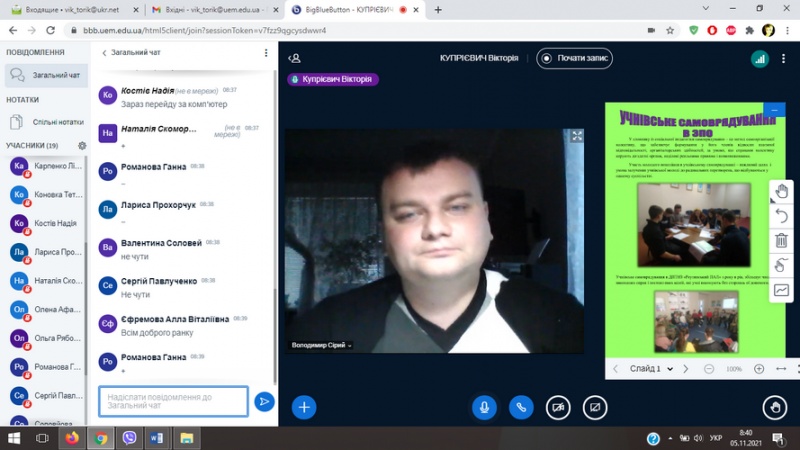Image resolution: width=800 pixels, height=450 pixels.
Task: Open the connection status signal icon
Action: point(760,58)
